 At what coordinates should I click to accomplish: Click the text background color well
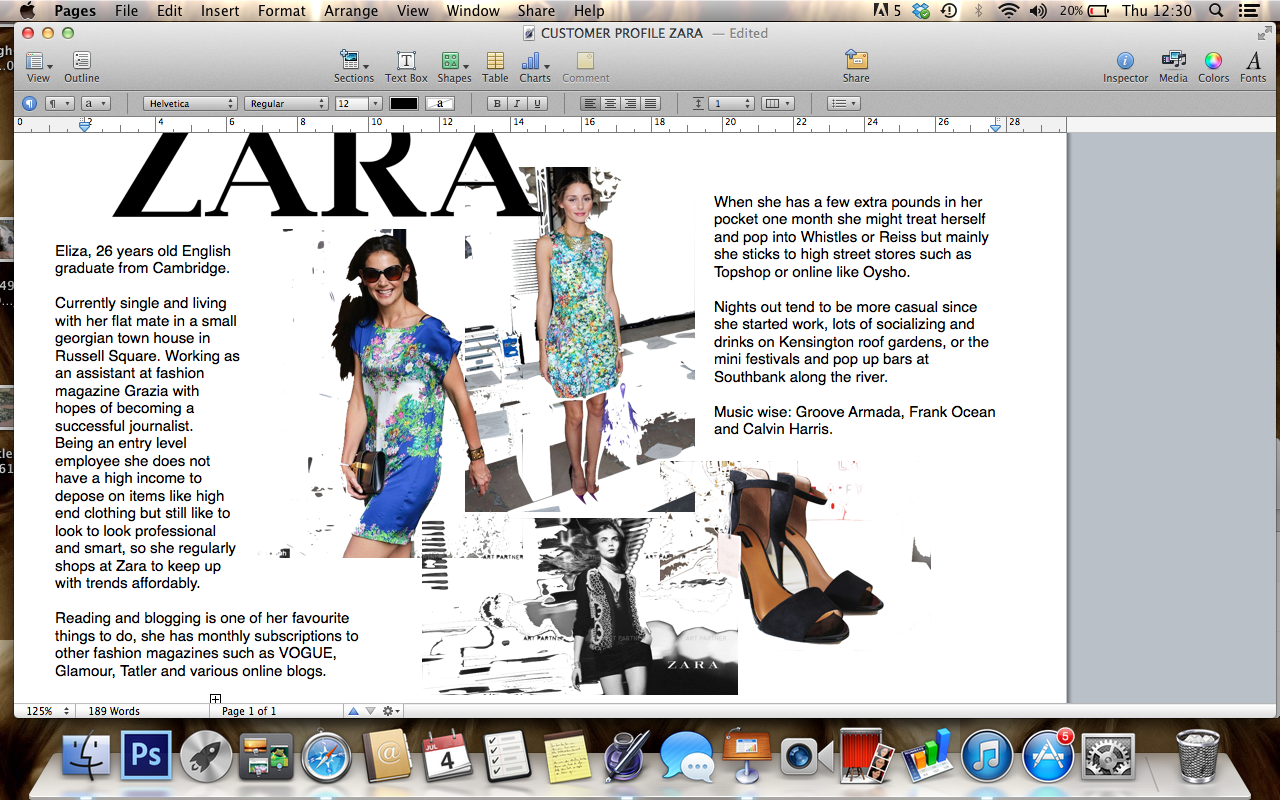pos(440,103)
